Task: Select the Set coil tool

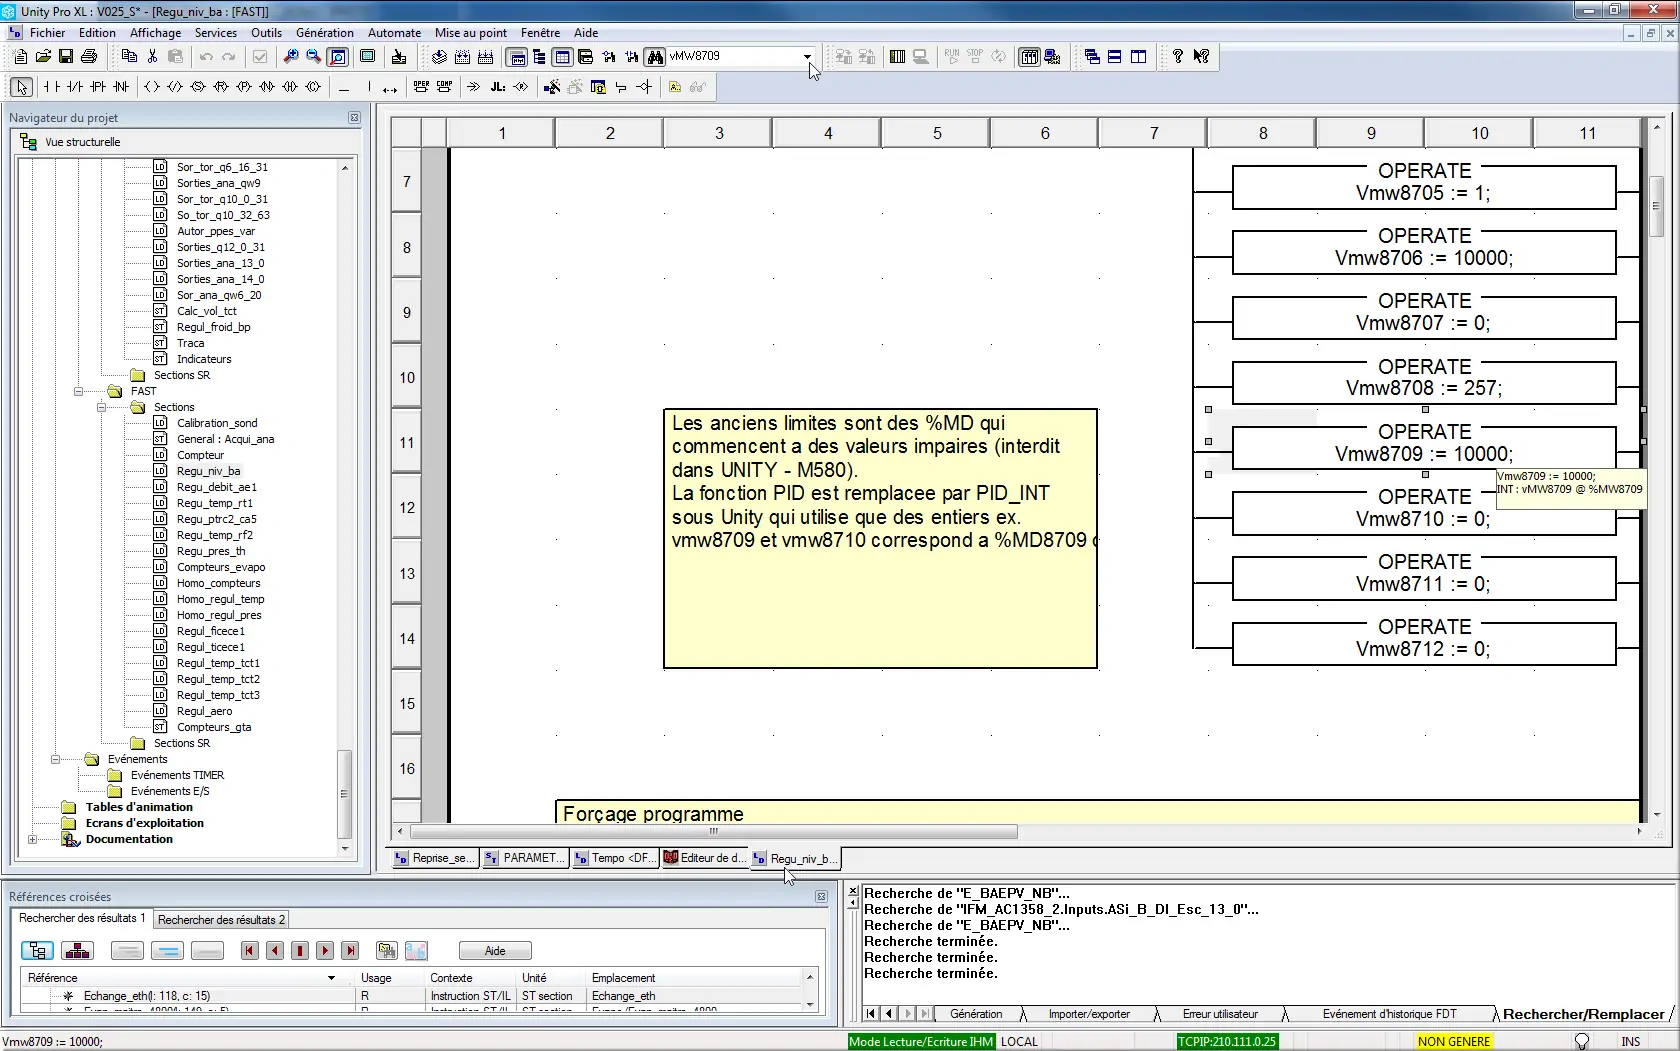Action: tap(198, 87)
